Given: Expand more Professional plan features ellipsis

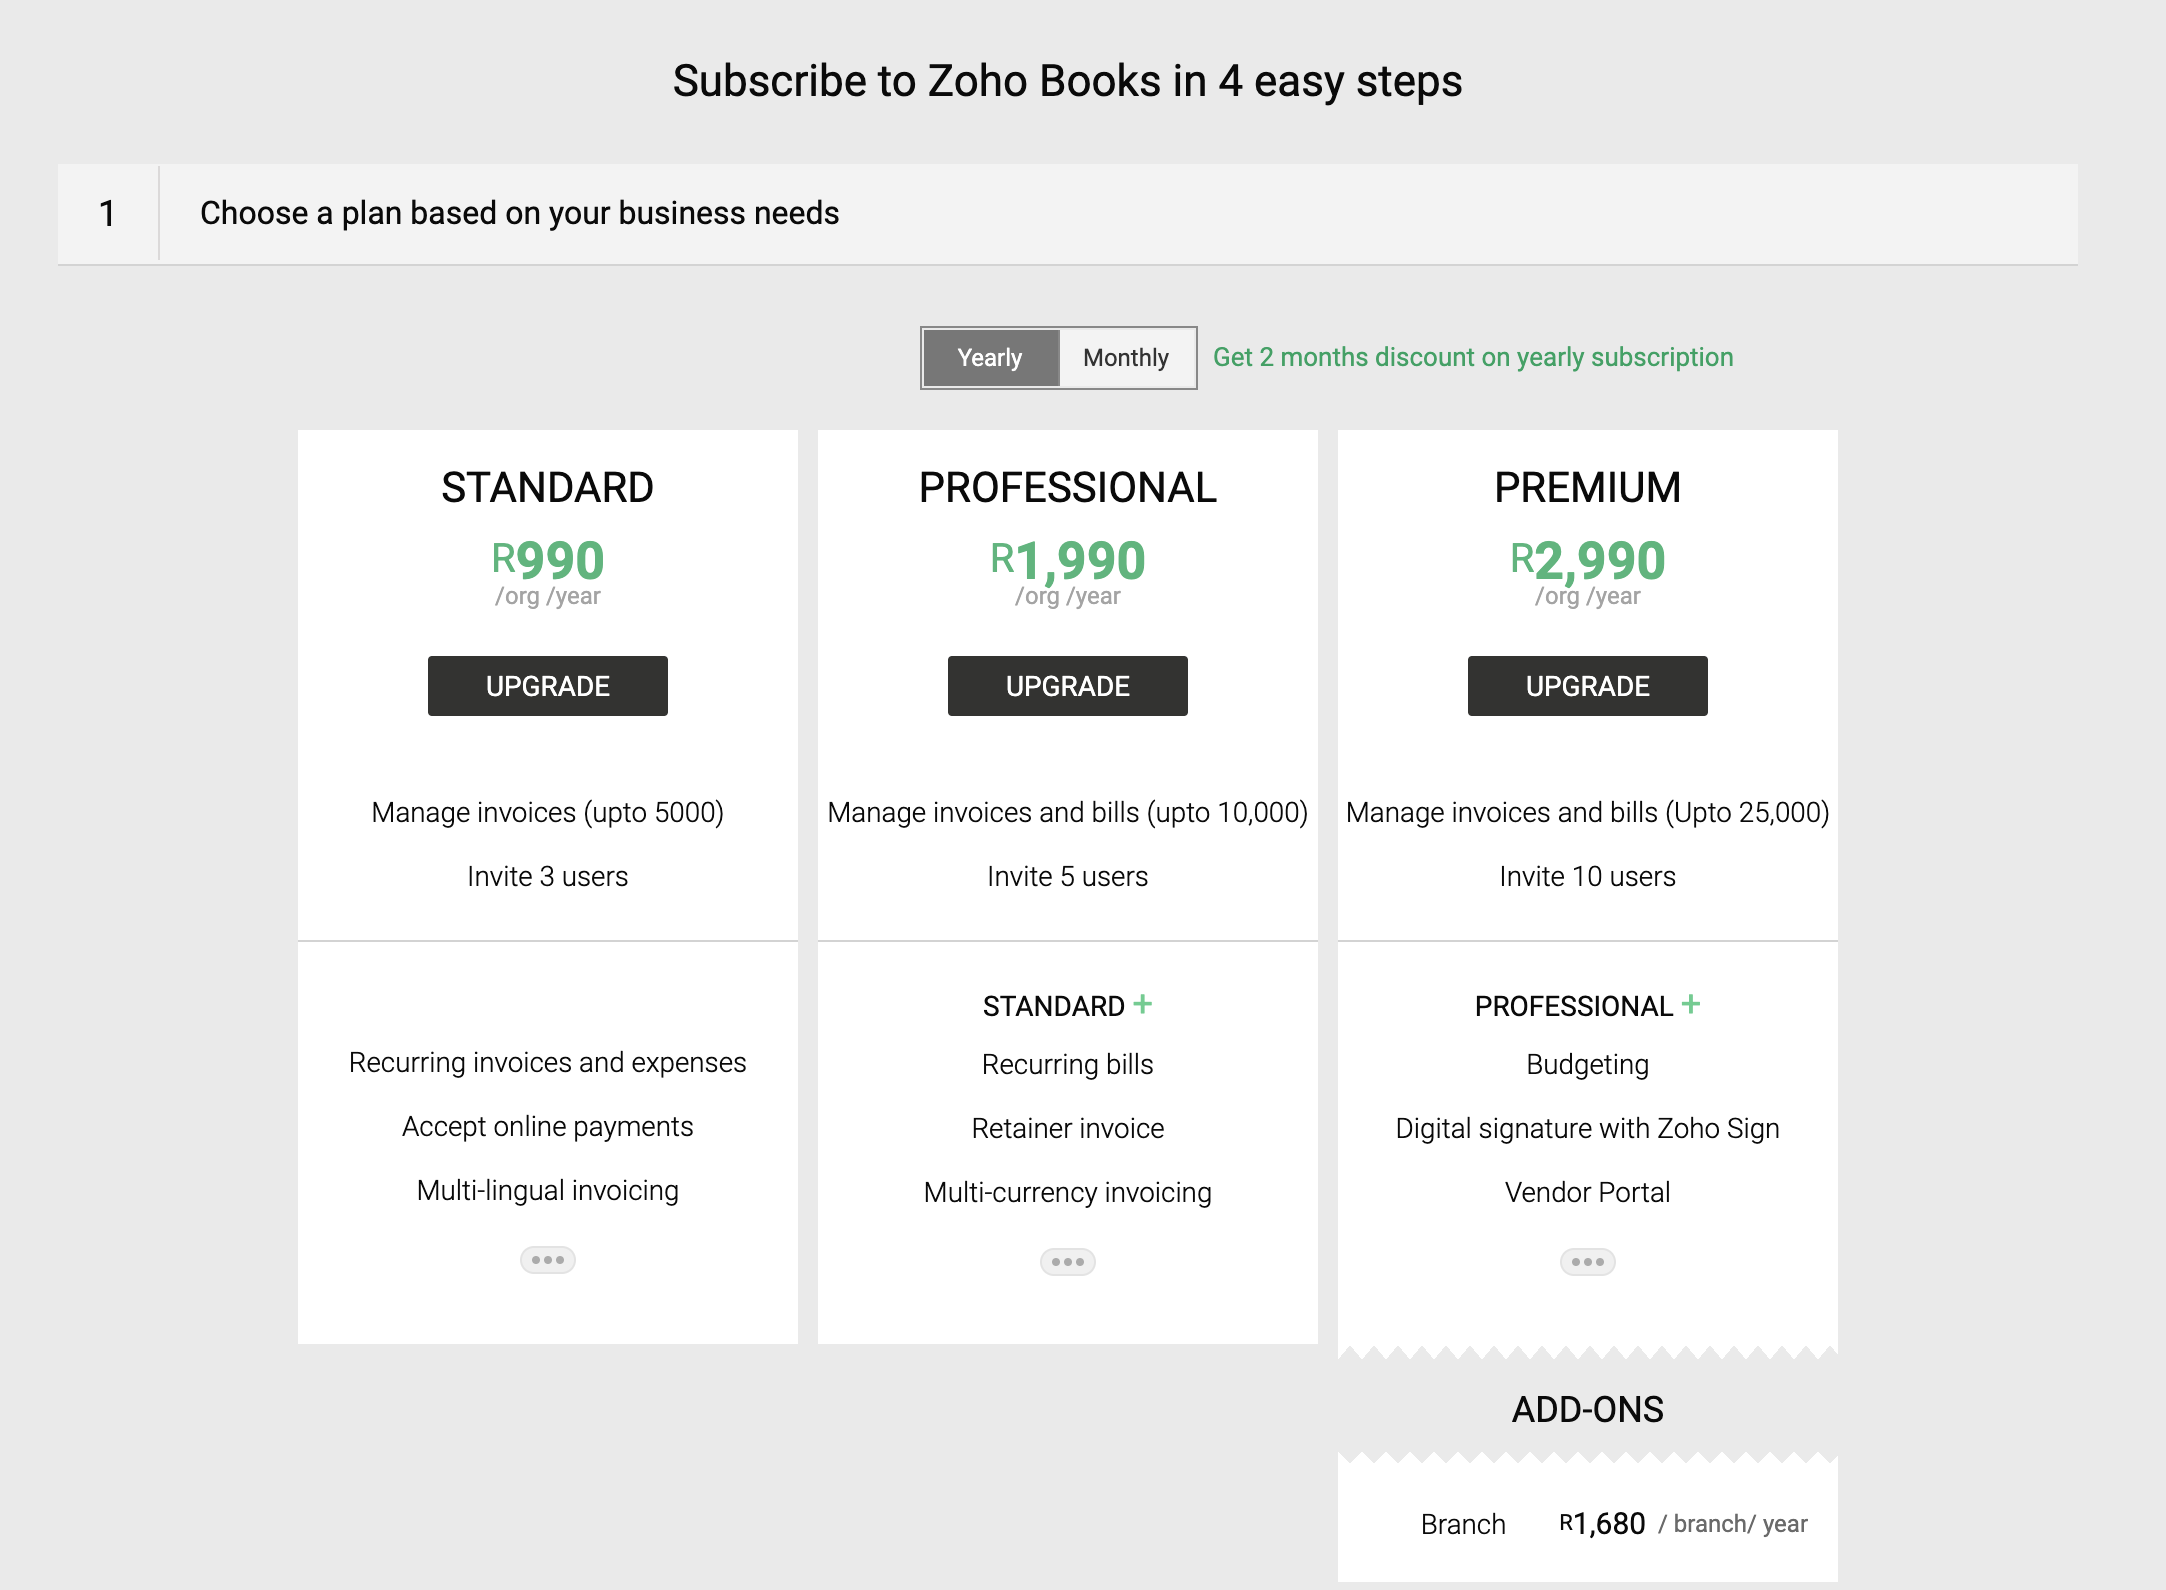Looking at the screenshot, I should tap(1068, 1262).
